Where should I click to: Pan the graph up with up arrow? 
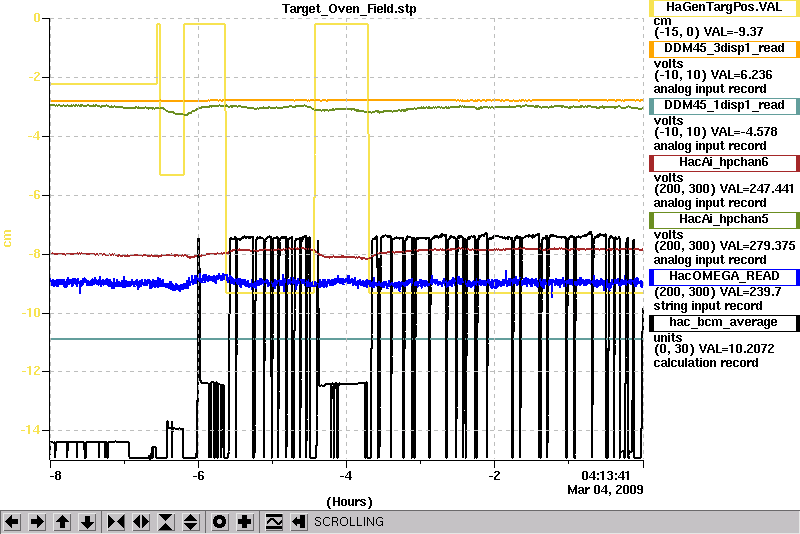click(x=62, y=522)
